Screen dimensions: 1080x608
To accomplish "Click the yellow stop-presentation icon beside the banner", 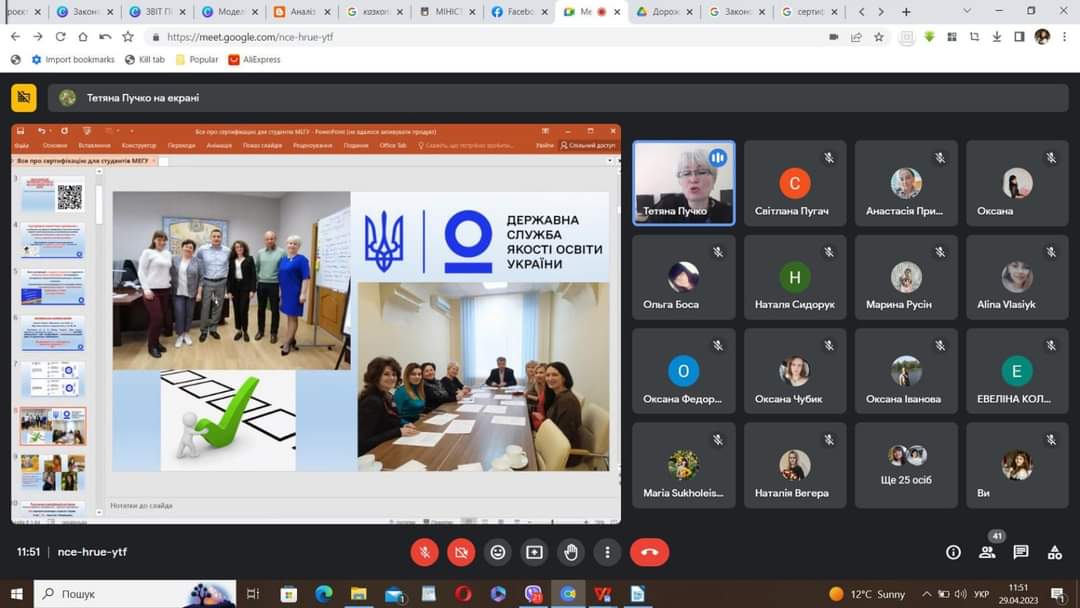I will pos(23,98).
